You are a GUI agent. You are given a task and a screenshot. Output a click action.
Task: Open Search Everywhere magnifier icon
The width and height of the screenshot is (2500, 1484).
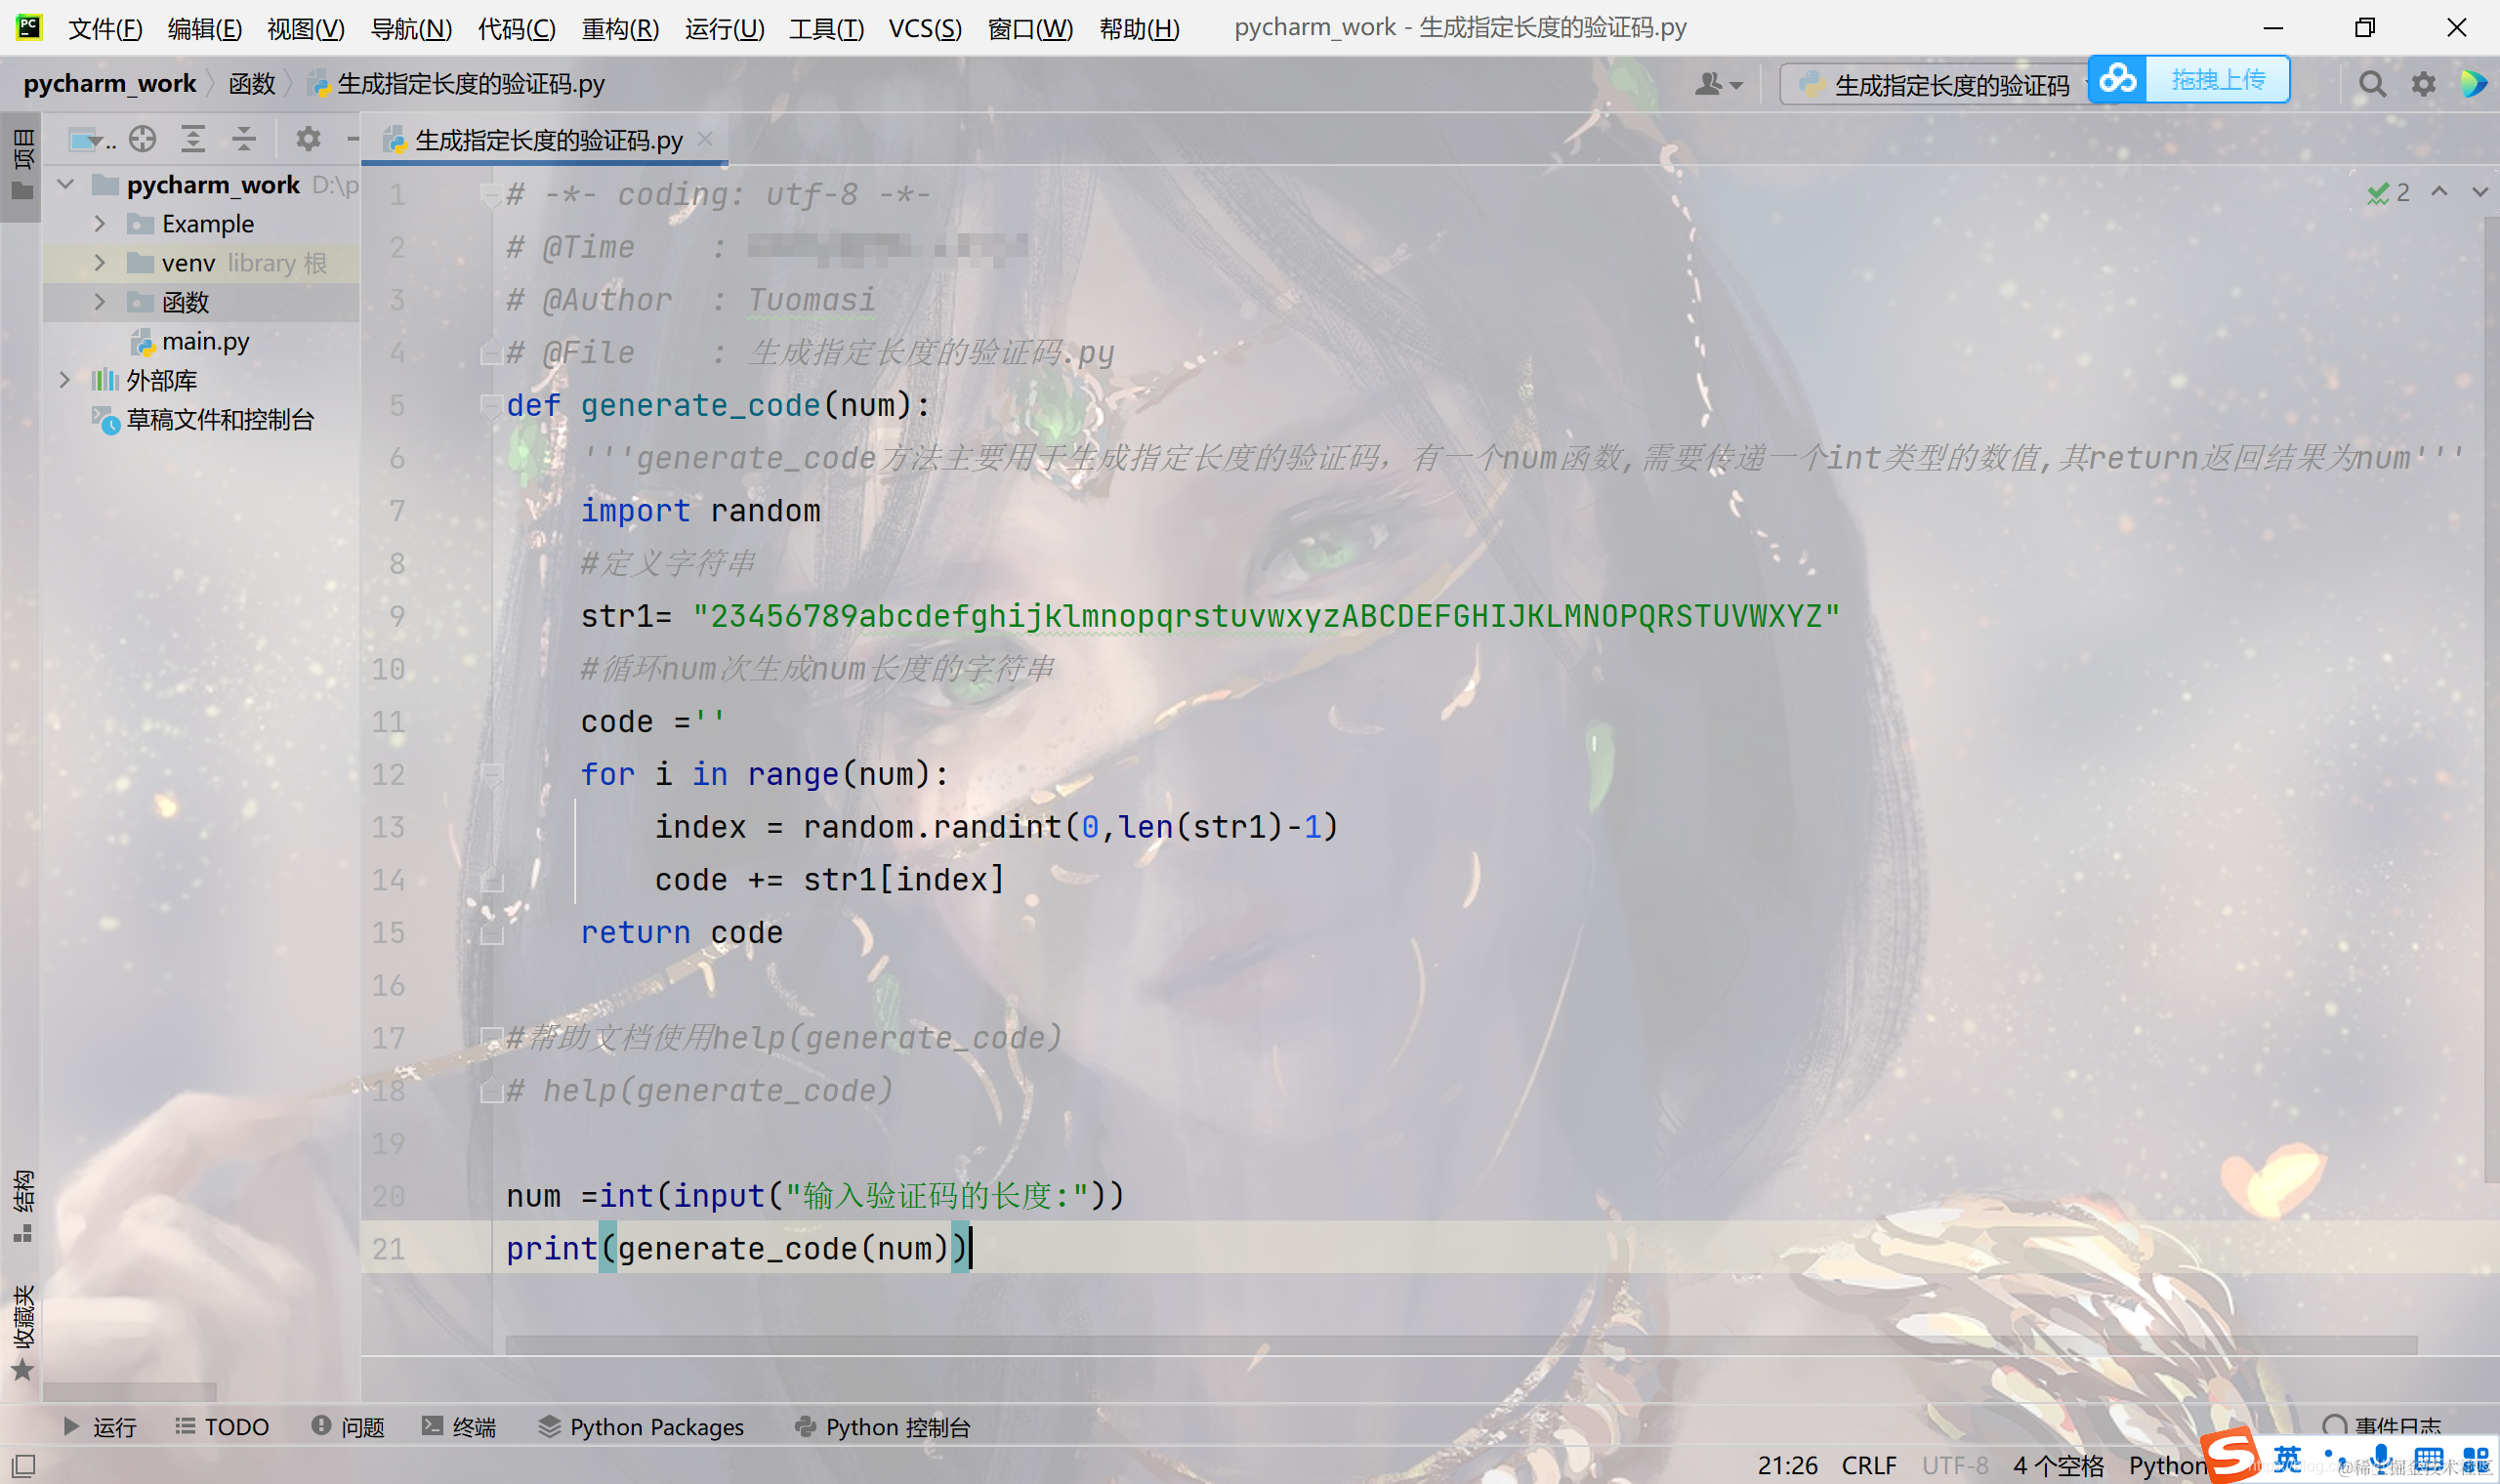(2372, 84)
